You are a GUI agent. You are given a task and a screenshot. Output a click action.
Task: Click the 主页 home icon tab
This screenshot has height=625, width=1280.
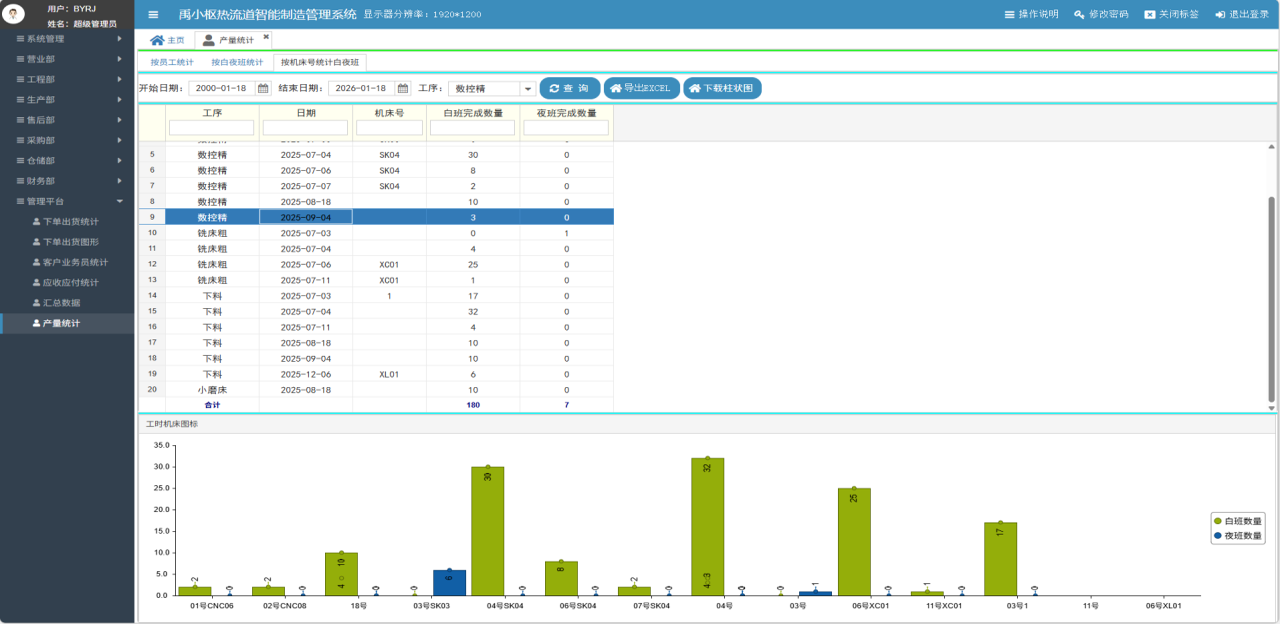(x=166, y=40)
